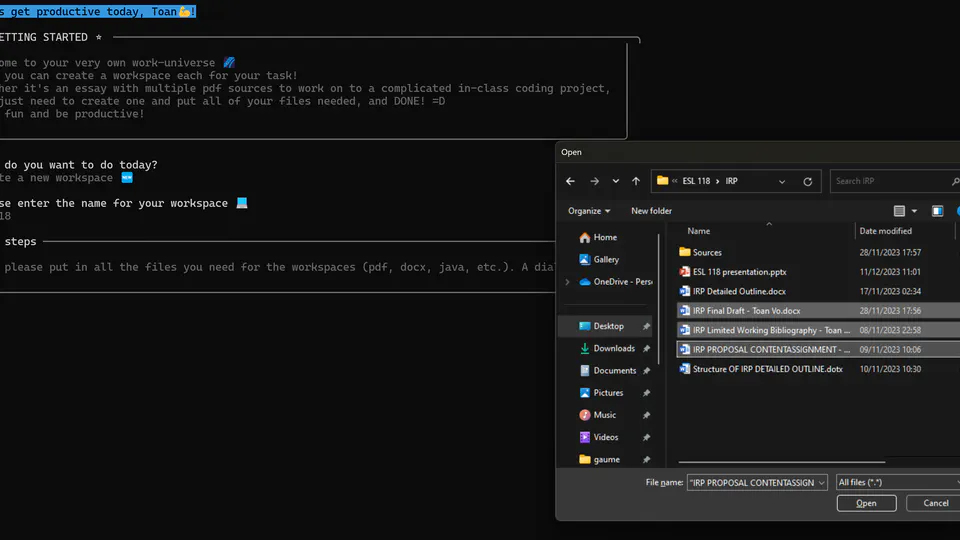Viewport: 960px width, 540px height.
Task: Open the gaume folder in sidebar
Action: click(x=599, y=459)
